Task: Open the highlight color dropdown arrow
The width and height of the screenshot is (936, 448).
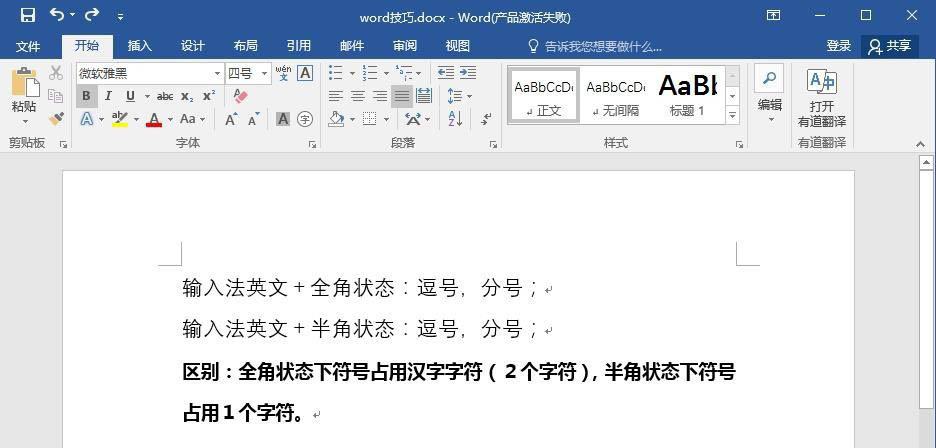Action: [x=136, y=119]
